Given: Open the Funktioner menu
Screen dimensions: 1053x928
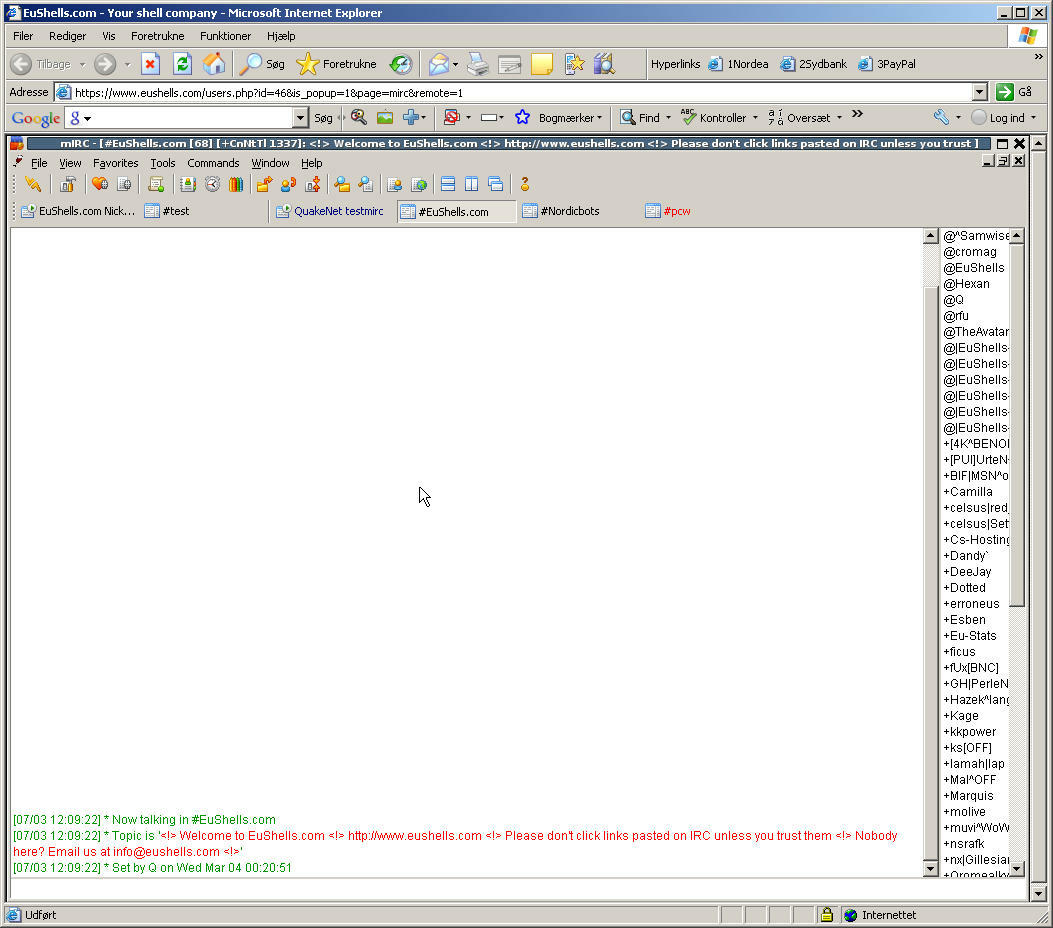Looking at the screenshot, I should coord(226,36).
